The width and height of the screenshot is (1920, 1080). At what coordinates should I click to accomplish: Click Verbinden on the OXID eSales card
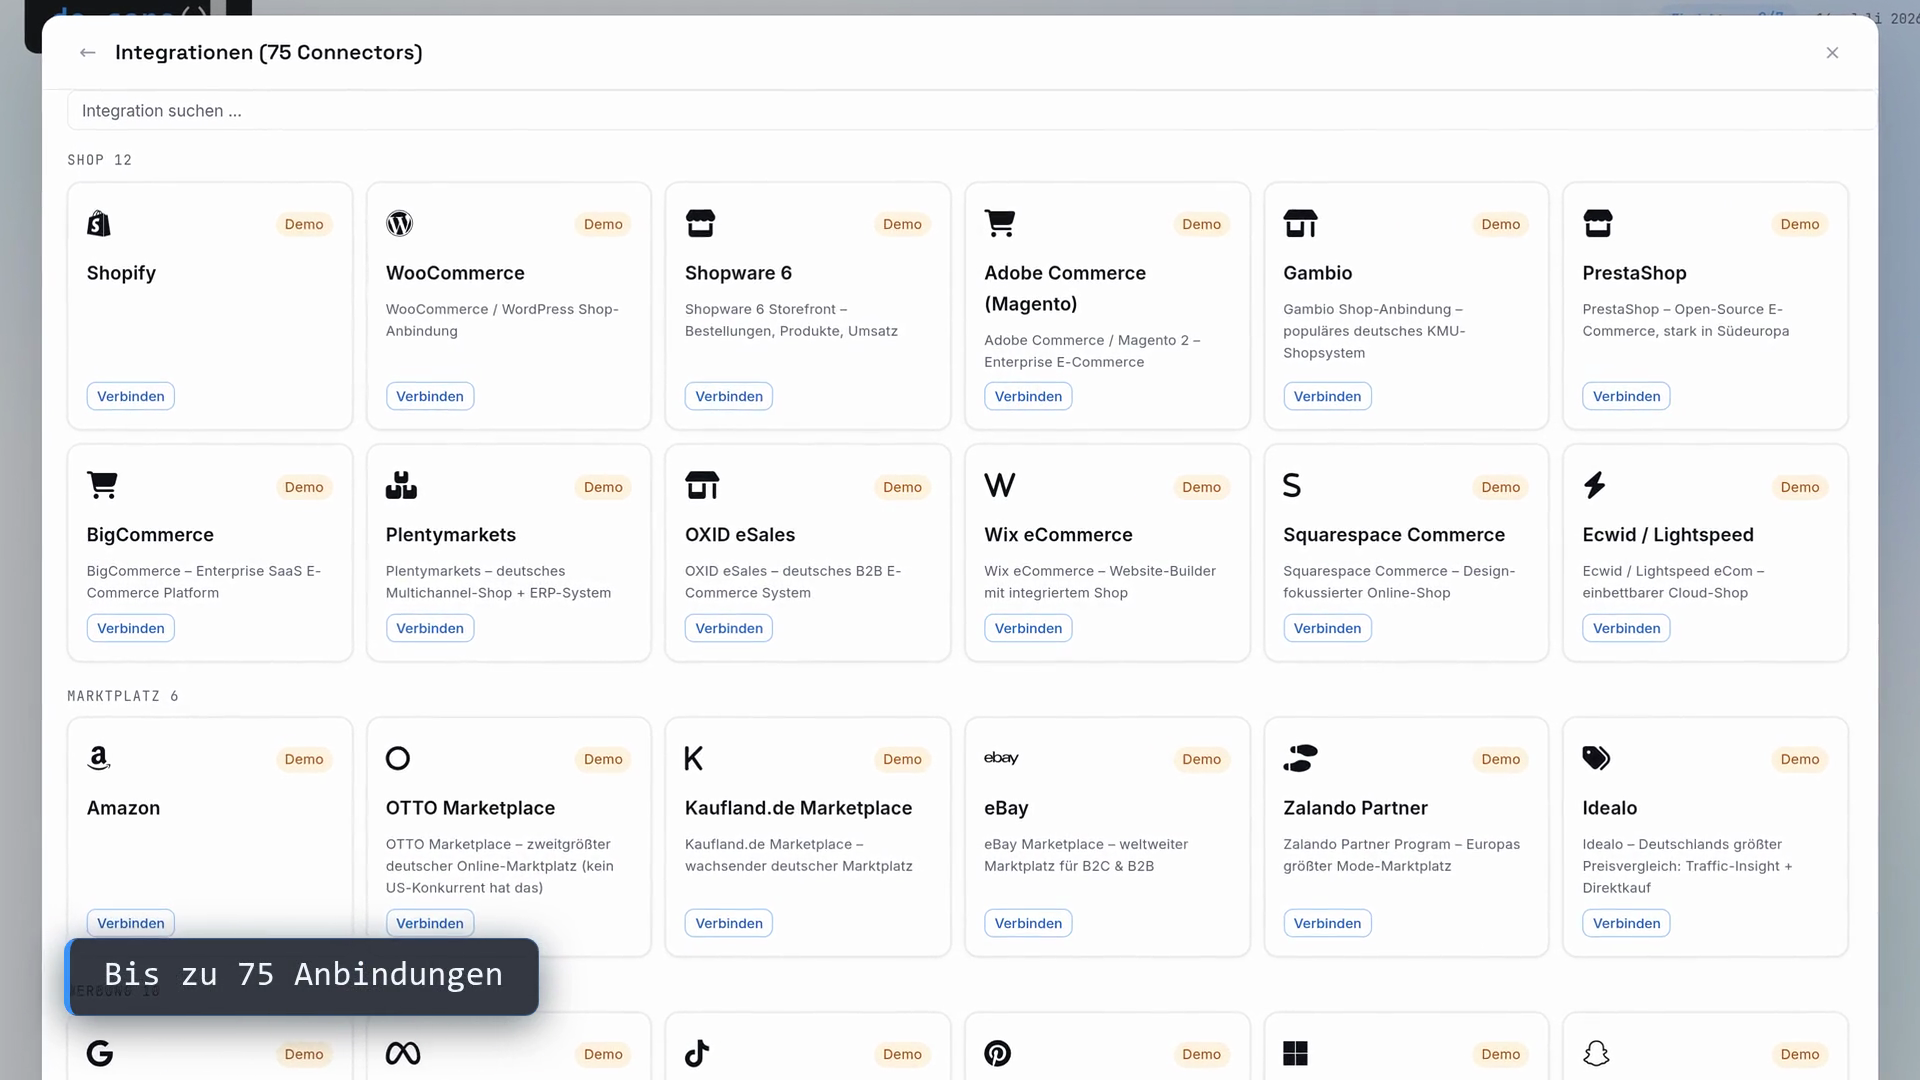tap(729, 628)
